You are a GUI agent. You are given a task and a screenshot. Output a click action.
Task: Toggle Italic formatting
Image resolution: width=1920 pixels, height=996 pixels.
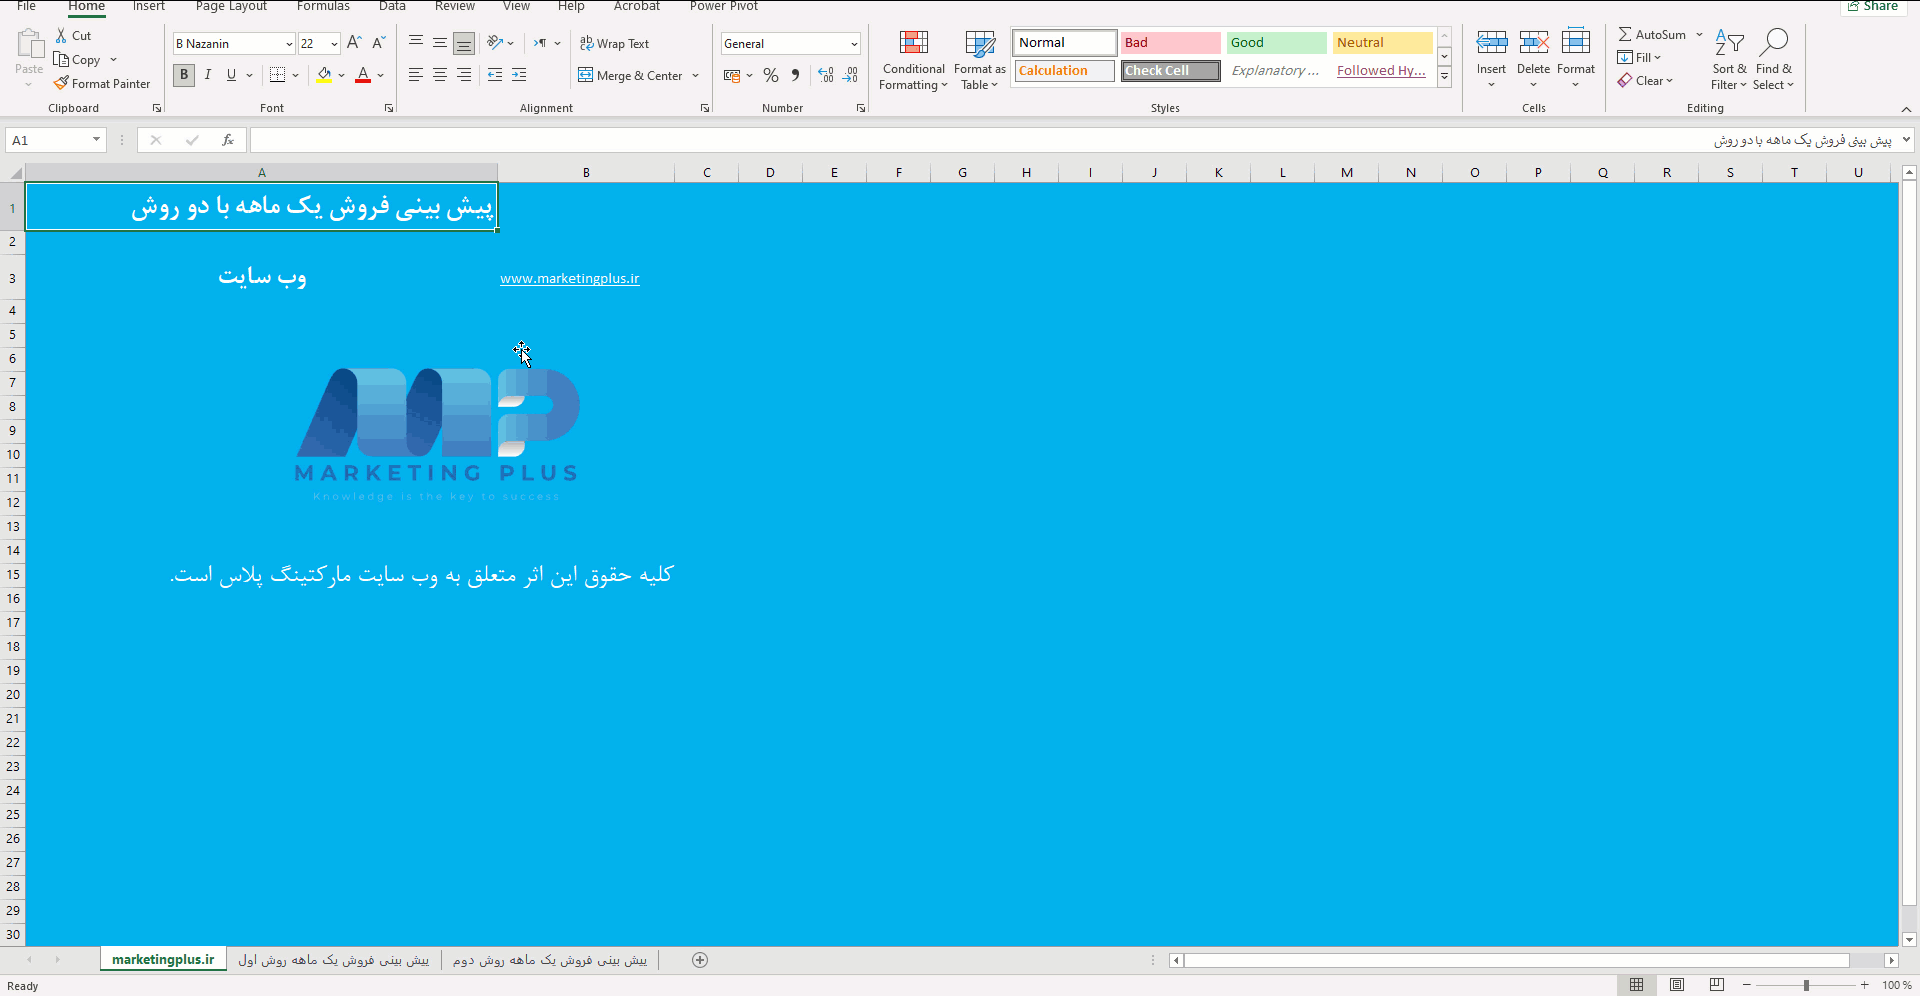[208, 75]
